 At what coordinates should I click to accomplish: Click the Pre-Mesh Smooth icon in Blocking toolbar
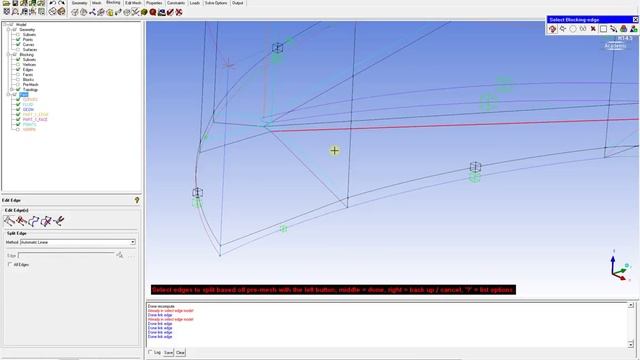(162, 12)
